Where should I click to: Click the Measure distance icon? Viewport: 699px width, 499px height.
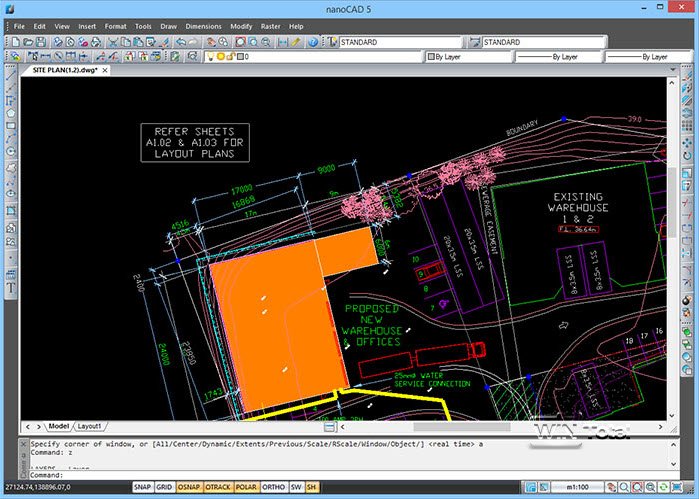(284, 43)
